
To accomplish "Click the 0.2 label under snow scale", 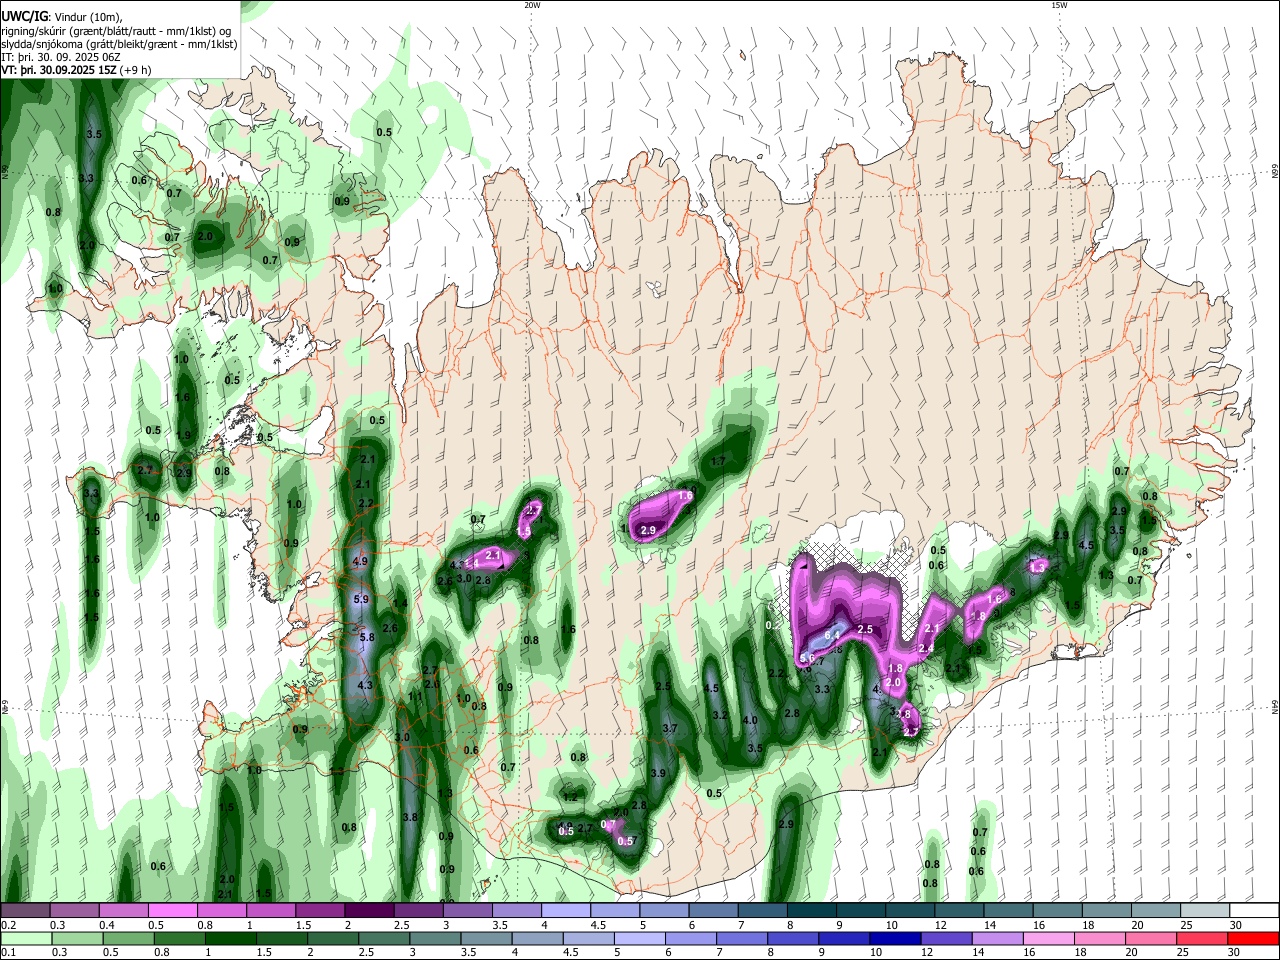I will pyautogui.click(x=8, y=925).
